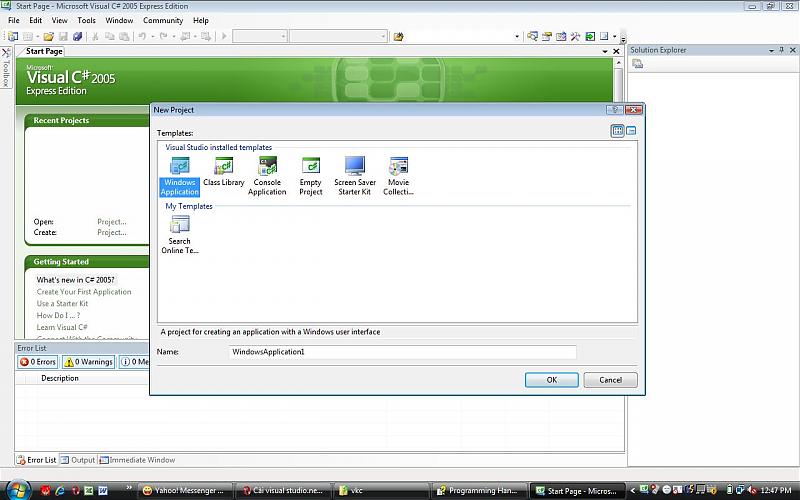The height and width of the screenshot is (500, 800).
Task: Expand the Toolbox side panel
Action: tap(5, 70)
